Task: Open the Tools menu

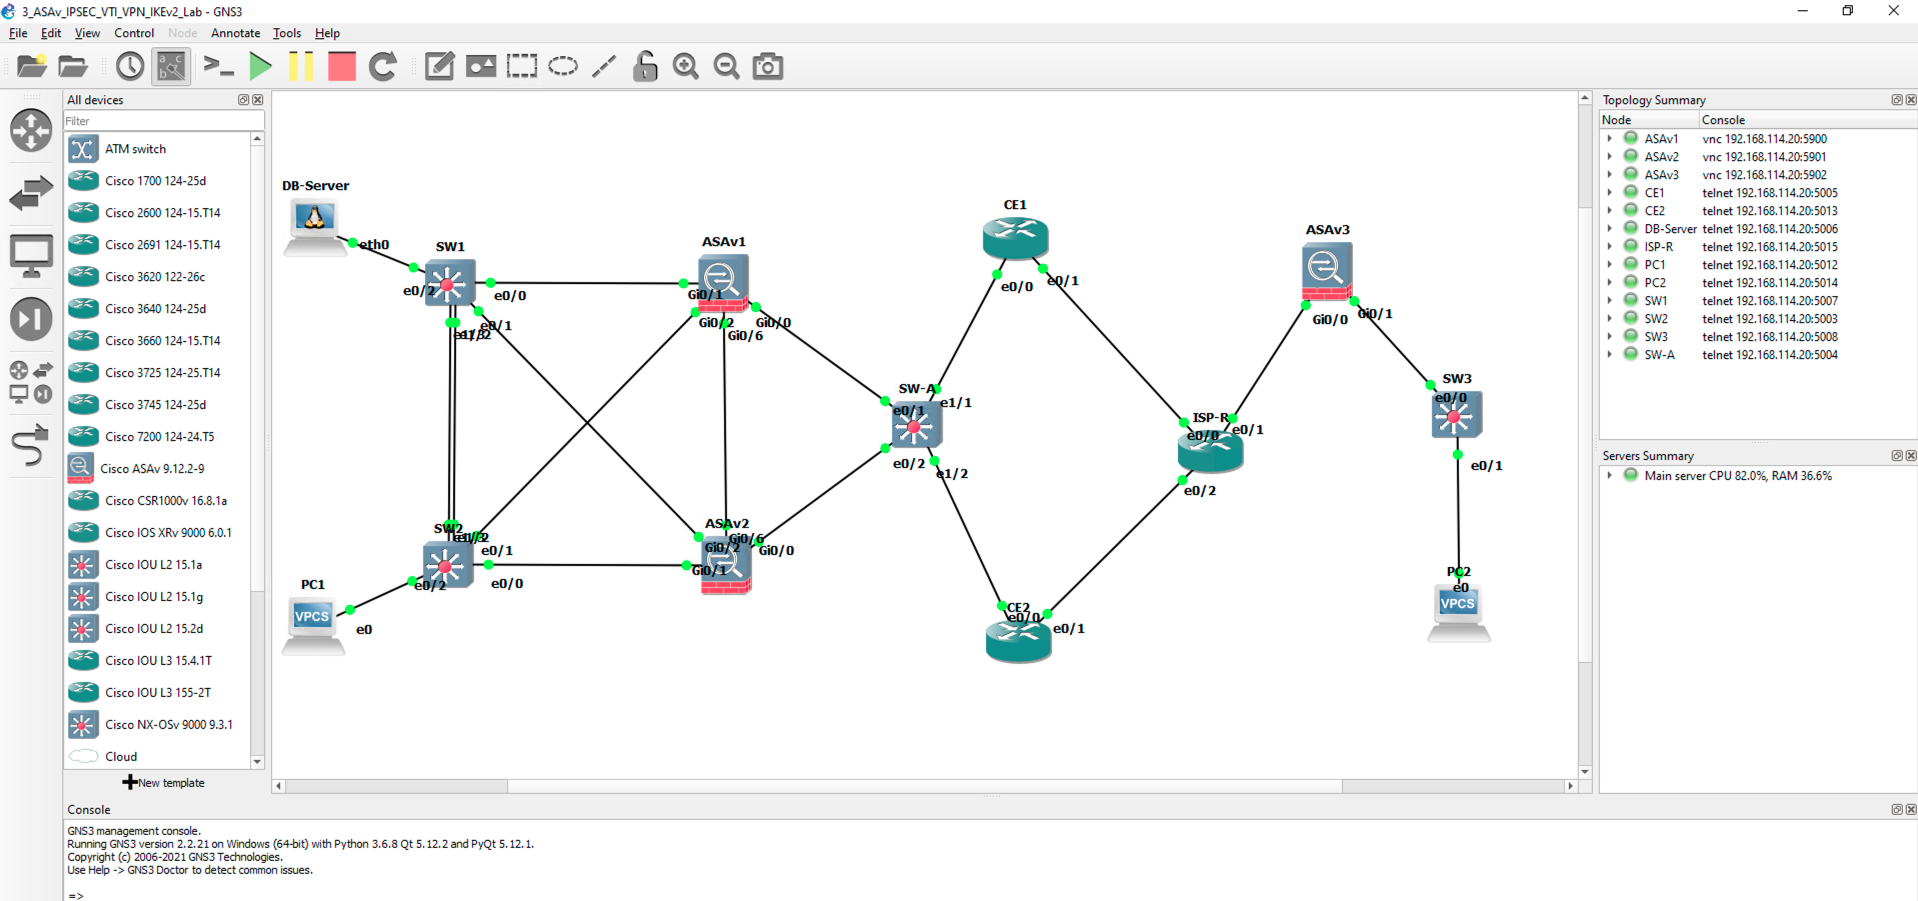Action: point(287,33)
